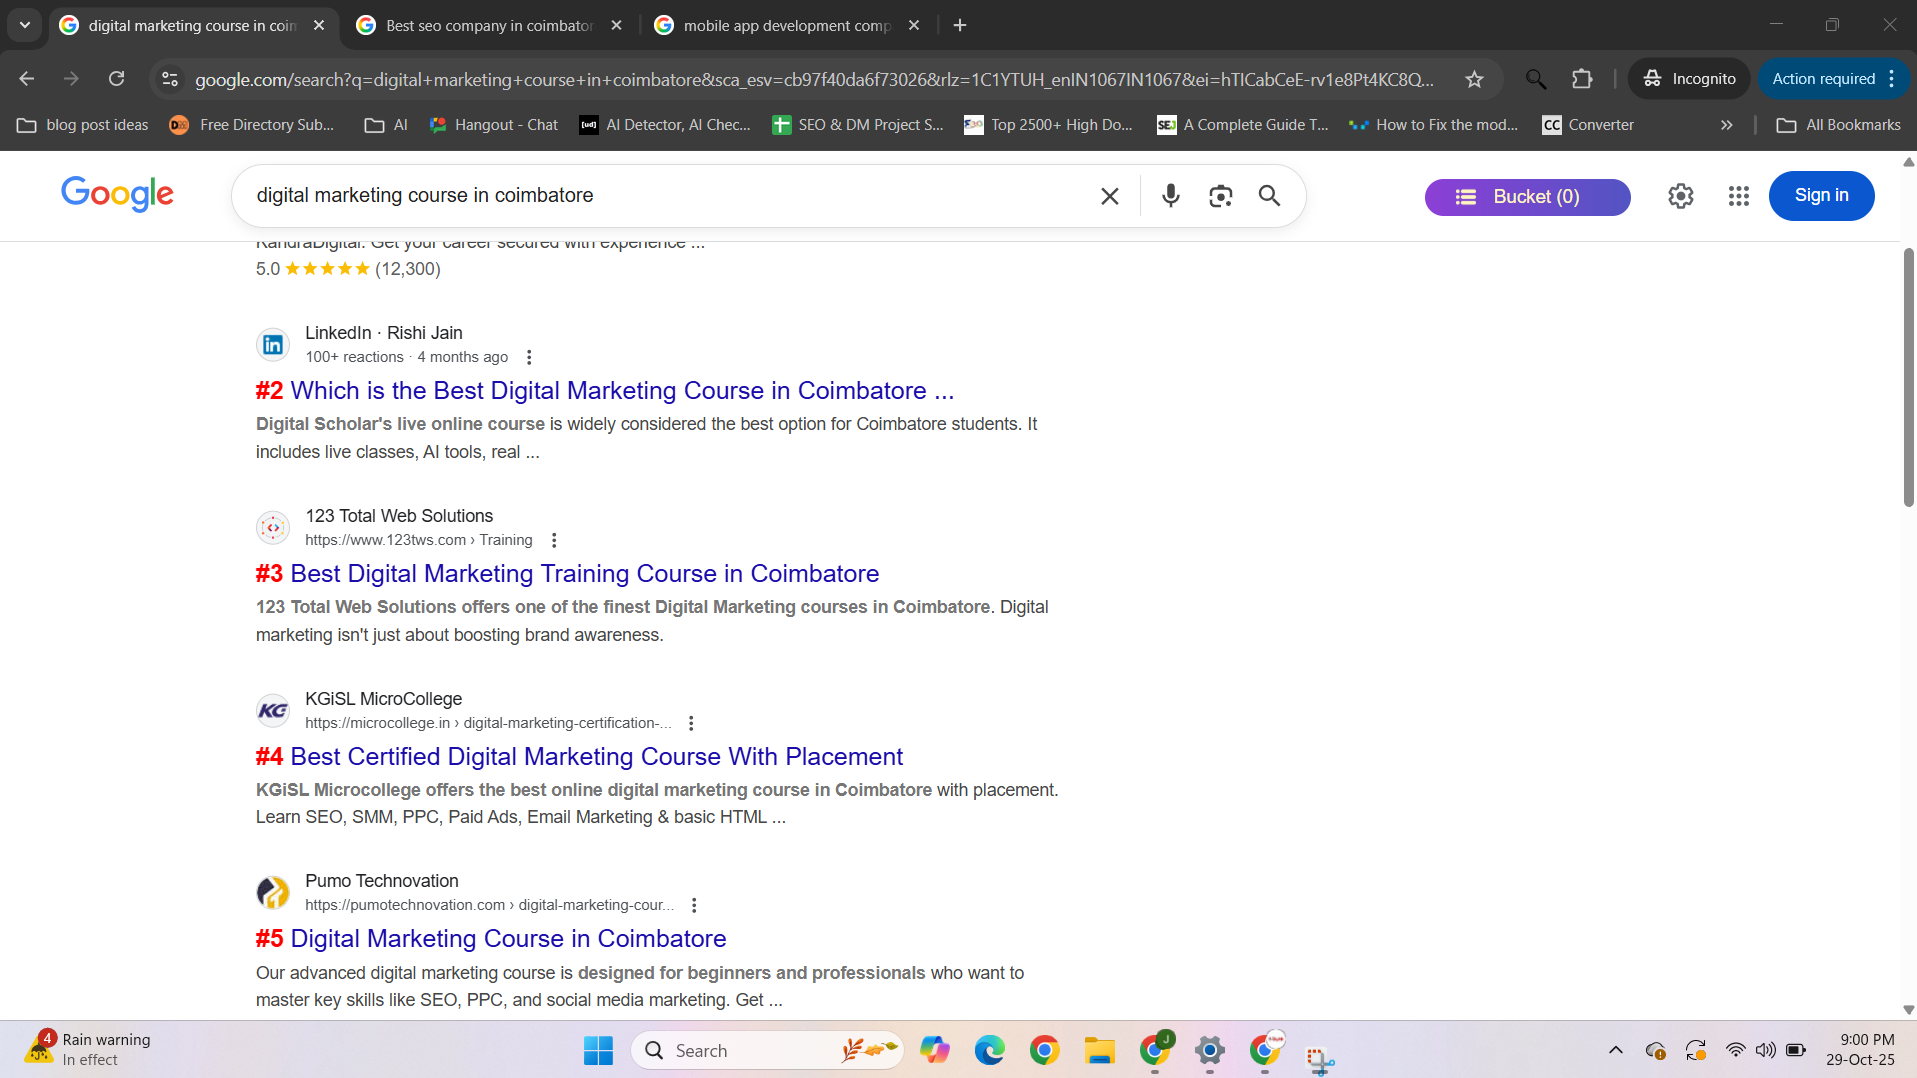Click the magnifier search submit icon

(x=1269, y=196)
